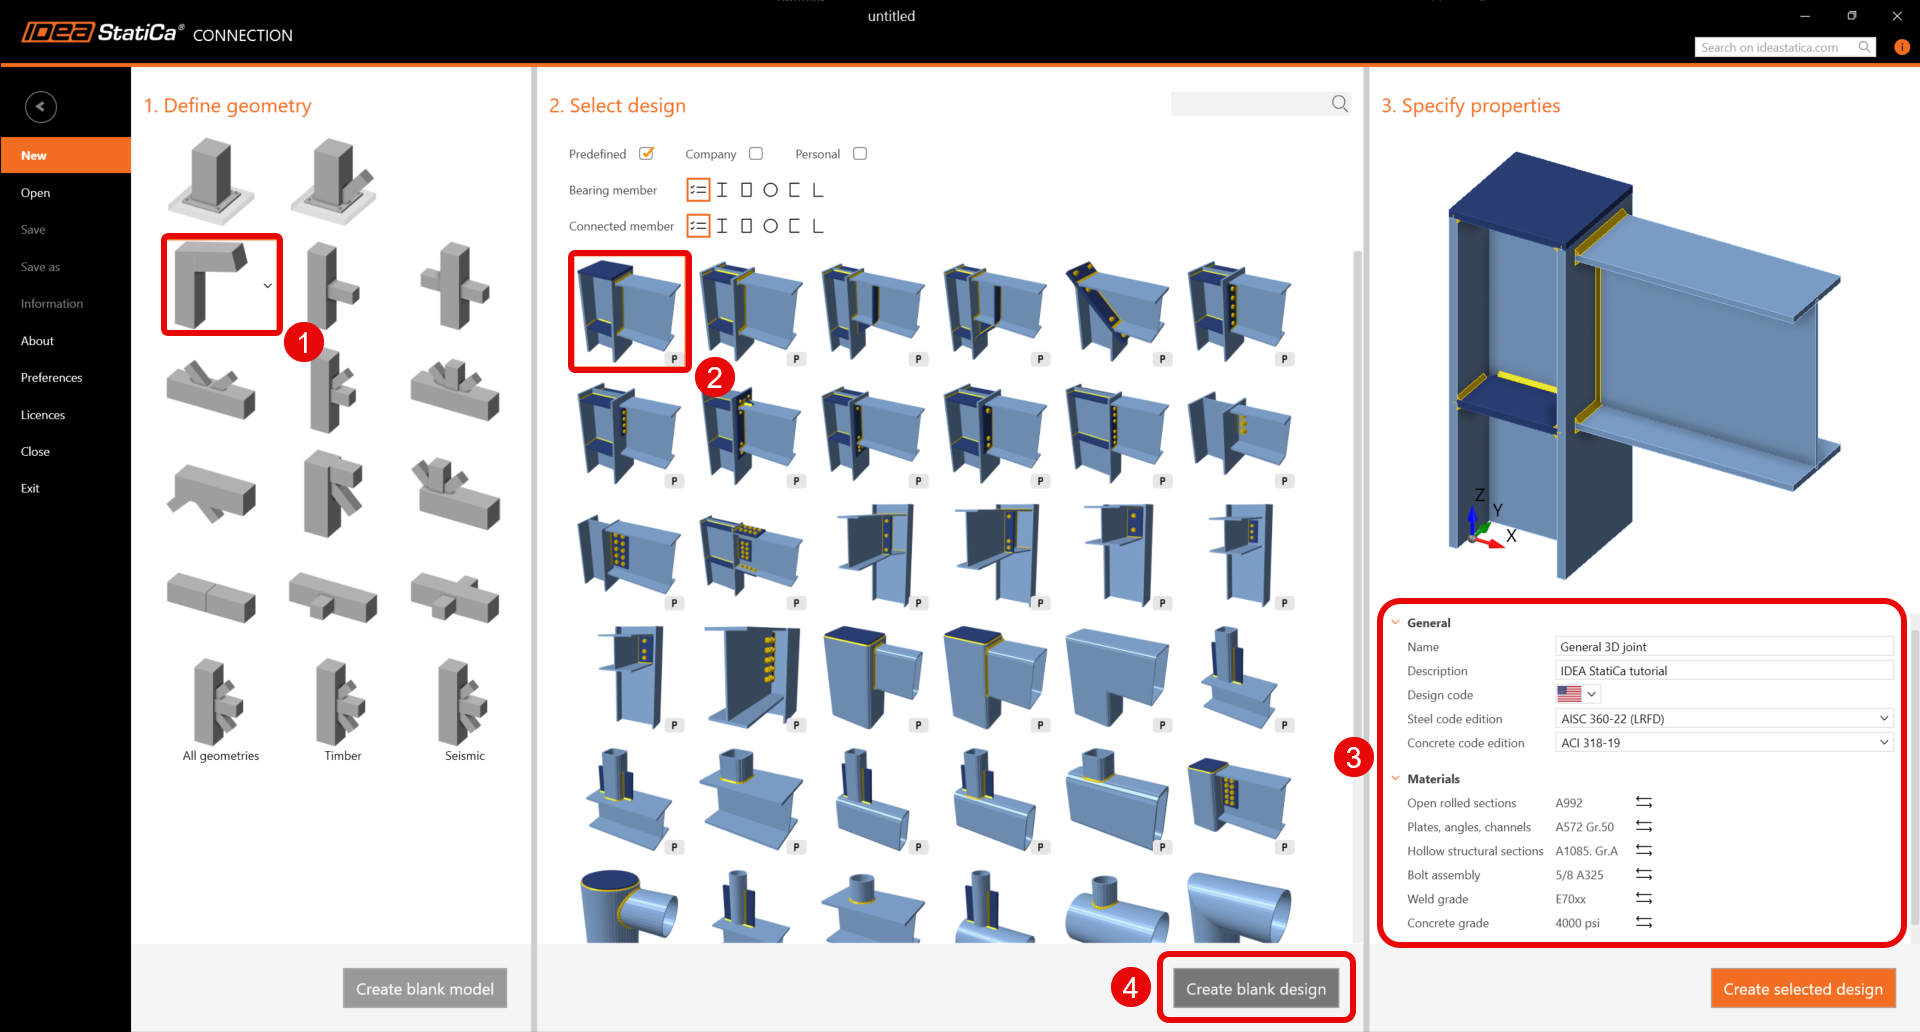Click the back arrow in the sidebar
The height and width of the screenshot is (1032, 1920).
41,107
